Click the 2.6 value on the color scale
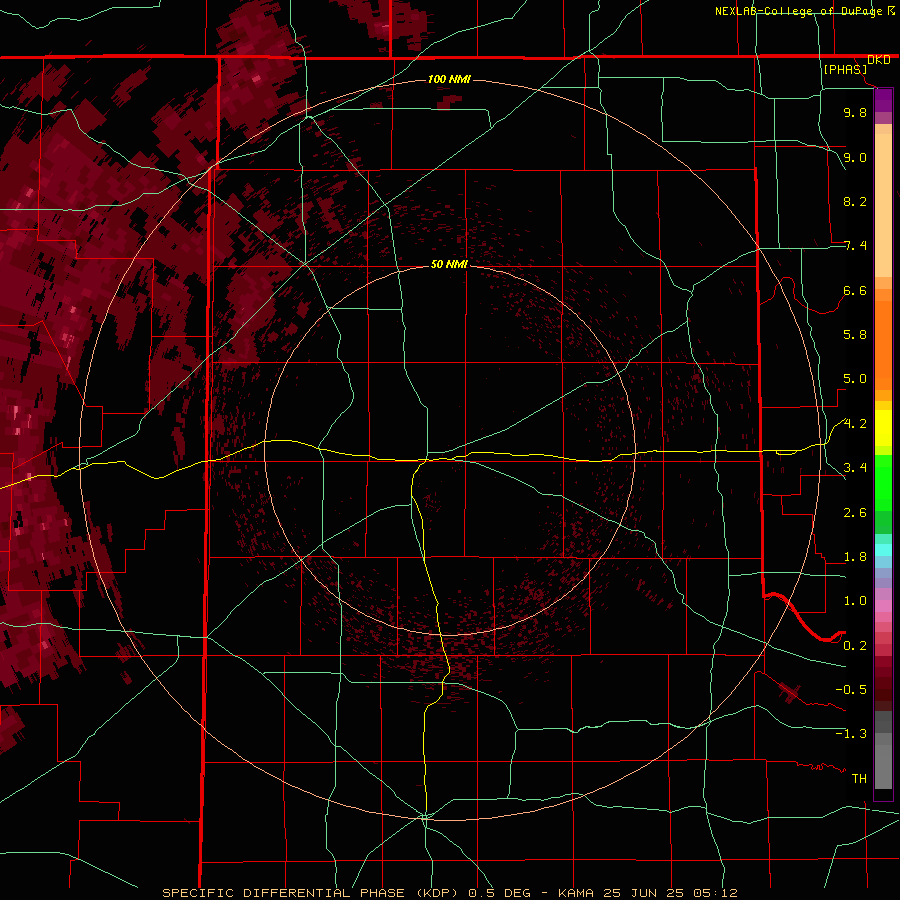The width and height of the screenshot is (900, 900). pos(855,513)
